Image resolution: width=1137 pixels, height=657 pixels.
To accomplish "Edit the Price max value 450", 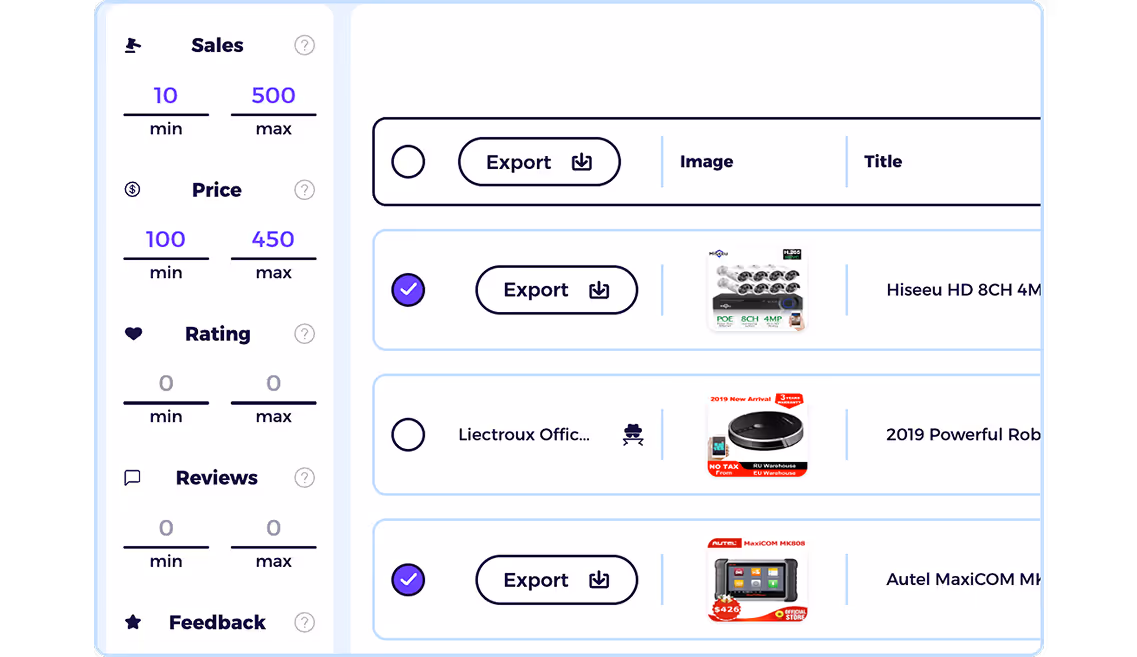I will (x=273, y=239).
